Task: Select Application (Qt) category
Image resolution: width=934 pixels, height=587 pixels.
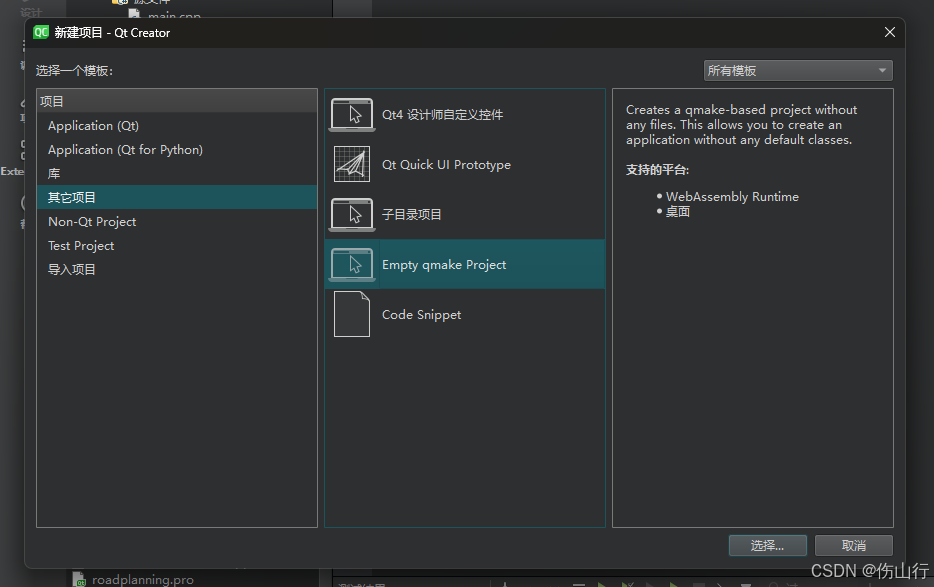Action: click(177, 126)
